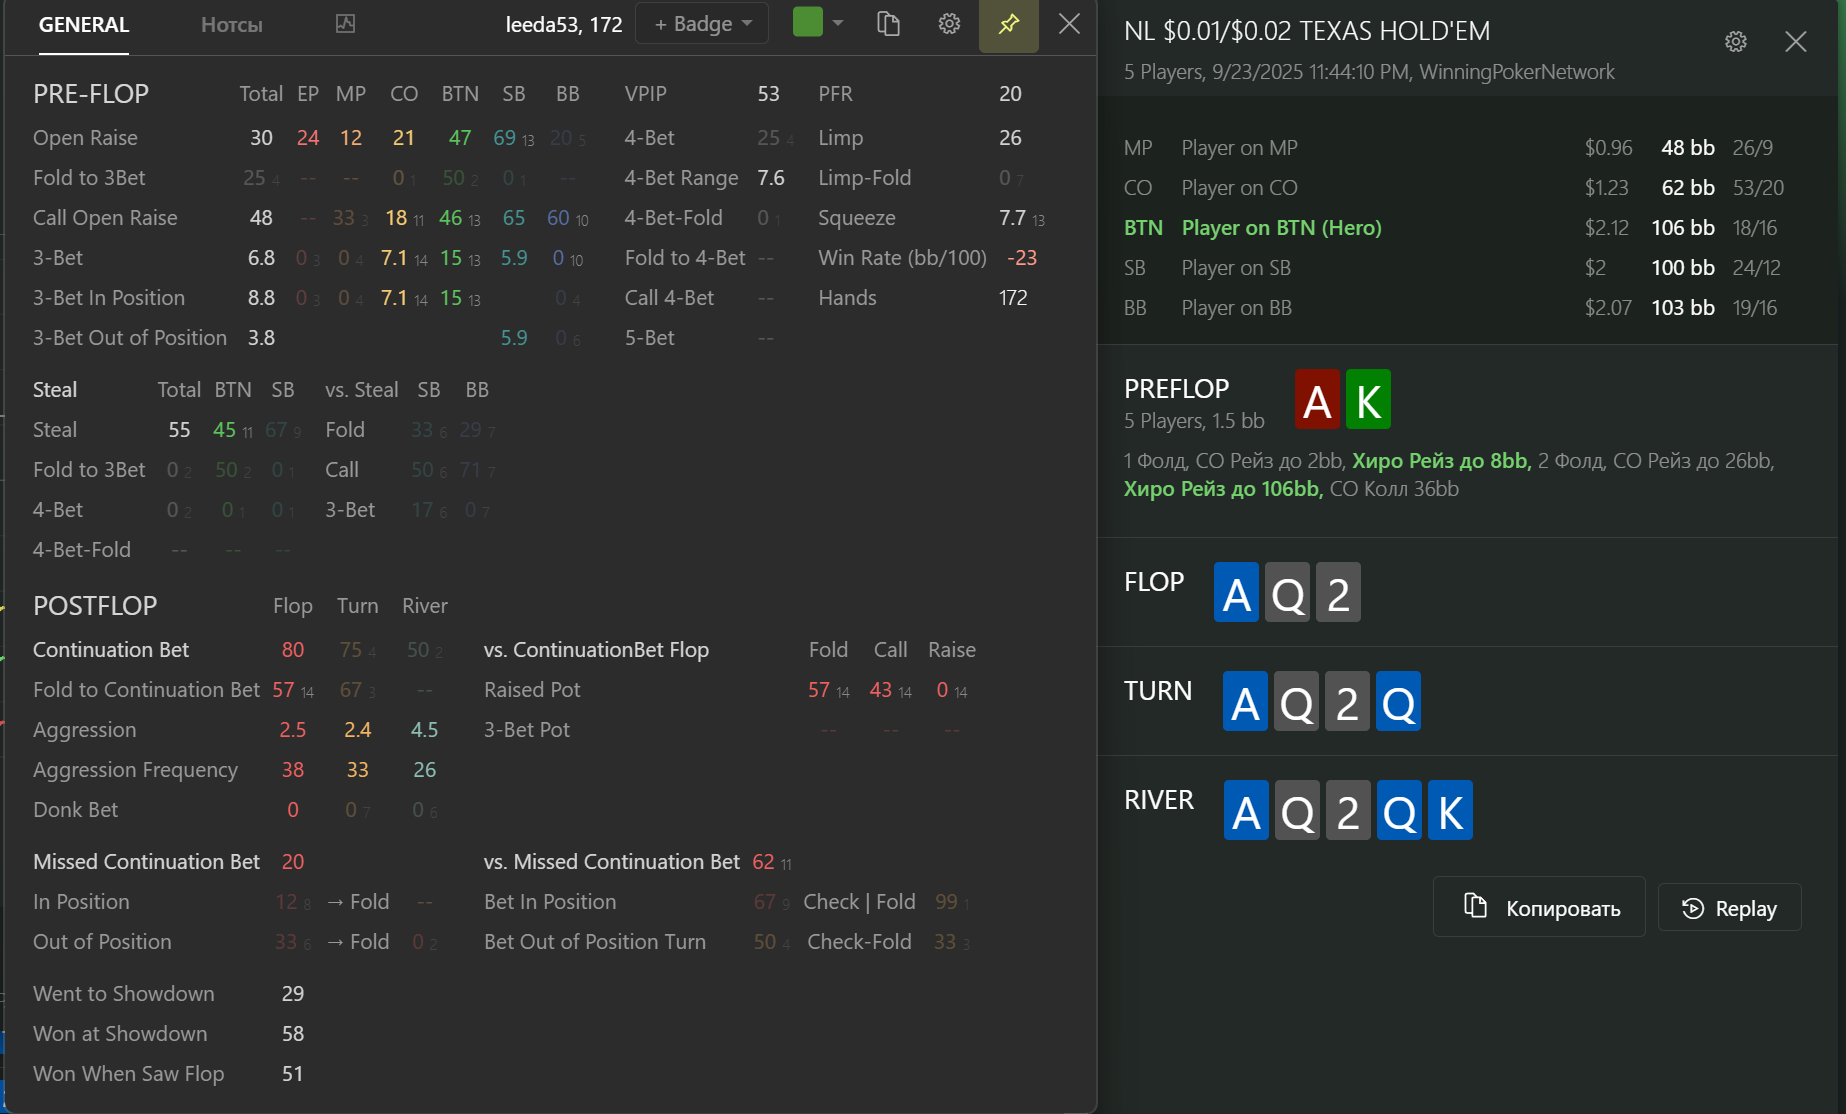This screenshot has width=1846, height=1114.
Task: Select player name leeda53, 172
Action: (563, 24)
